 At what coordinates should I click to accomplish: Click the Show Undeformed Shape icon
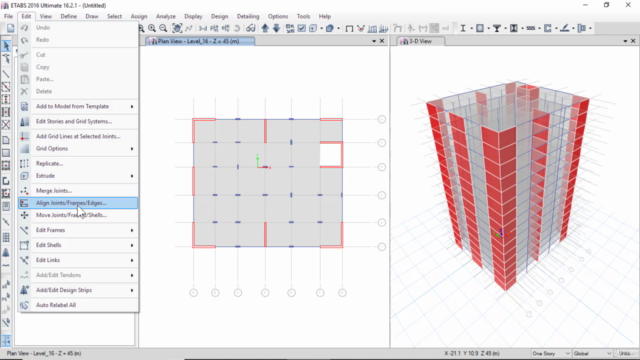pos(349,28)
